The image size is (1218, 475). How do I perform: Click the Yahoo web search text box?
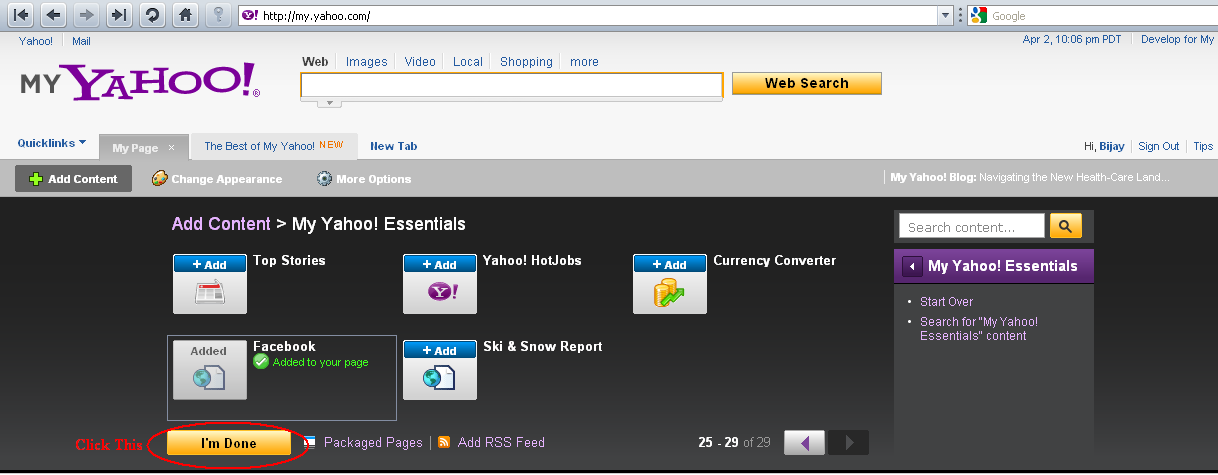click(512, 85)
